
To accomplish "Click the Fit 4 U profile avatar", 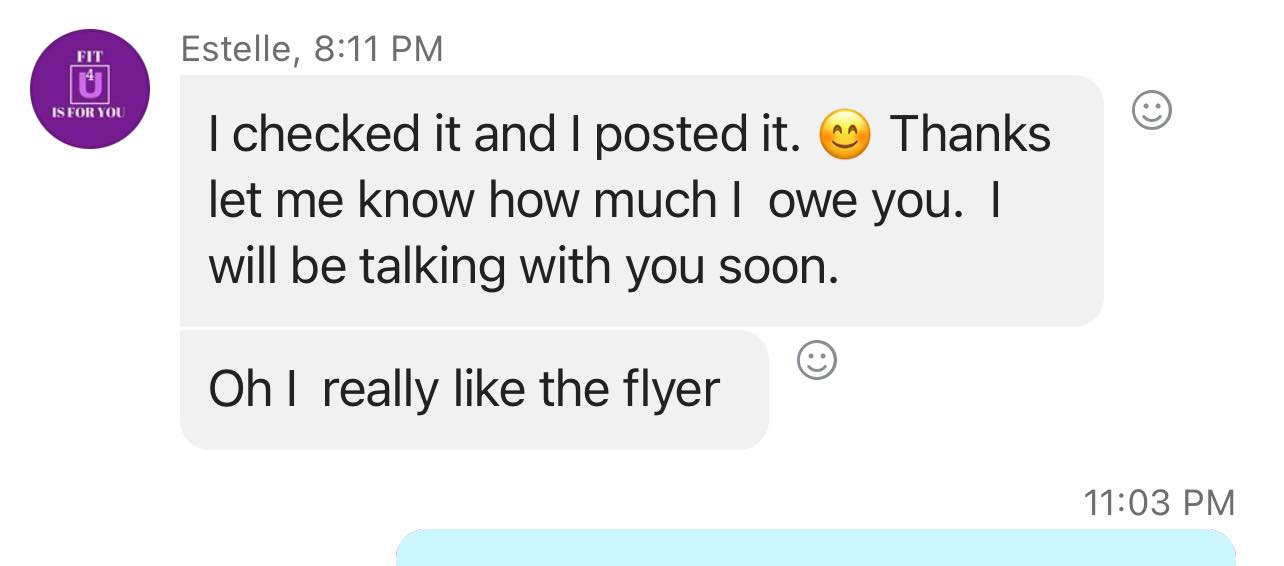I will click(x=90, y=89).
